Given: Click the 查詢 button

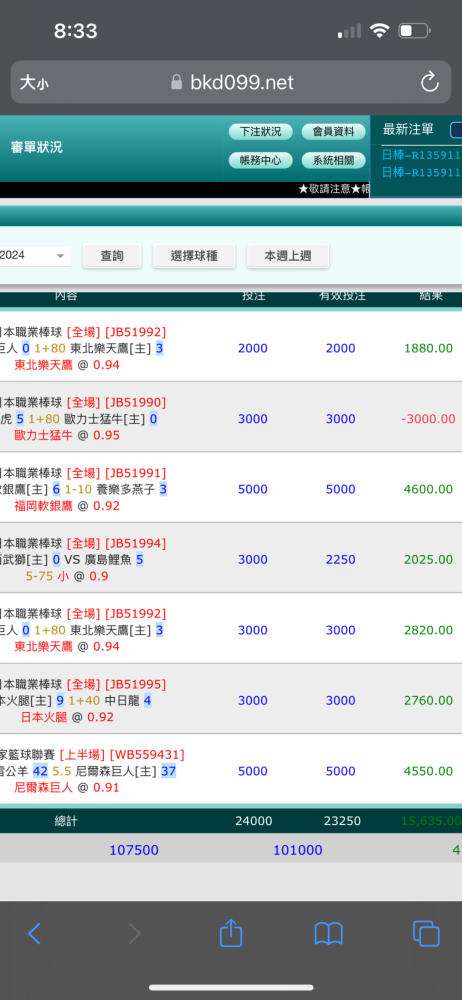Looking at the screenshot, I should (x=112, y=256).
